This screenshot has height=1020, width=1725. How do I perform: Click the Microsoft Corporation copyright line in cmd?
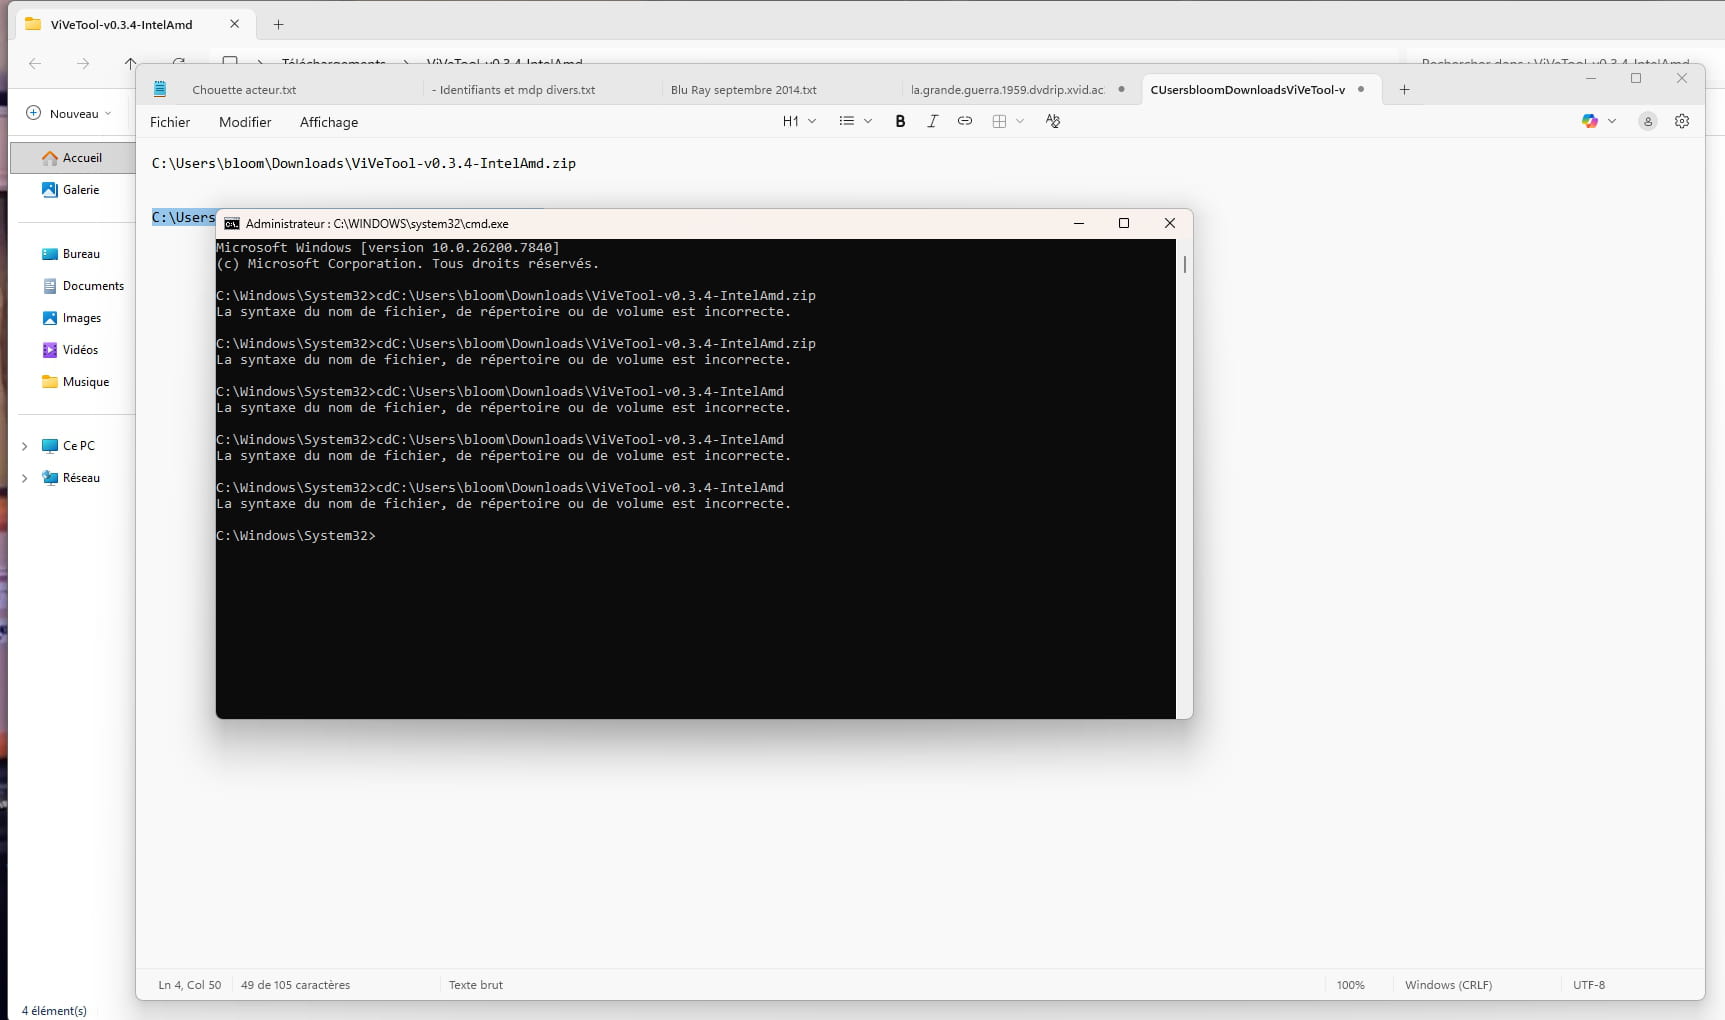[408, 264]
